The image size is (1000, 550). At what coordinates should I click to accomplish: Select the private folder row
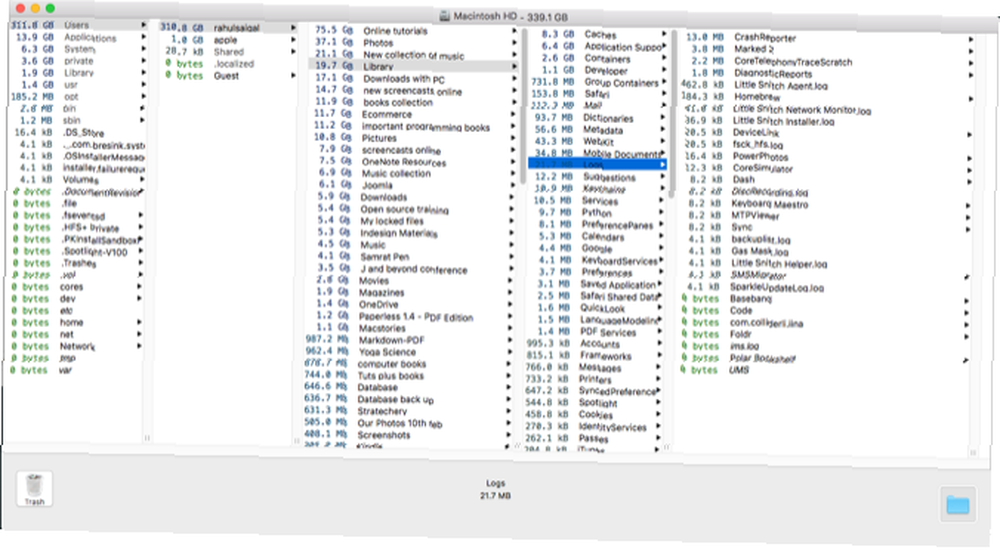(78, 61)
